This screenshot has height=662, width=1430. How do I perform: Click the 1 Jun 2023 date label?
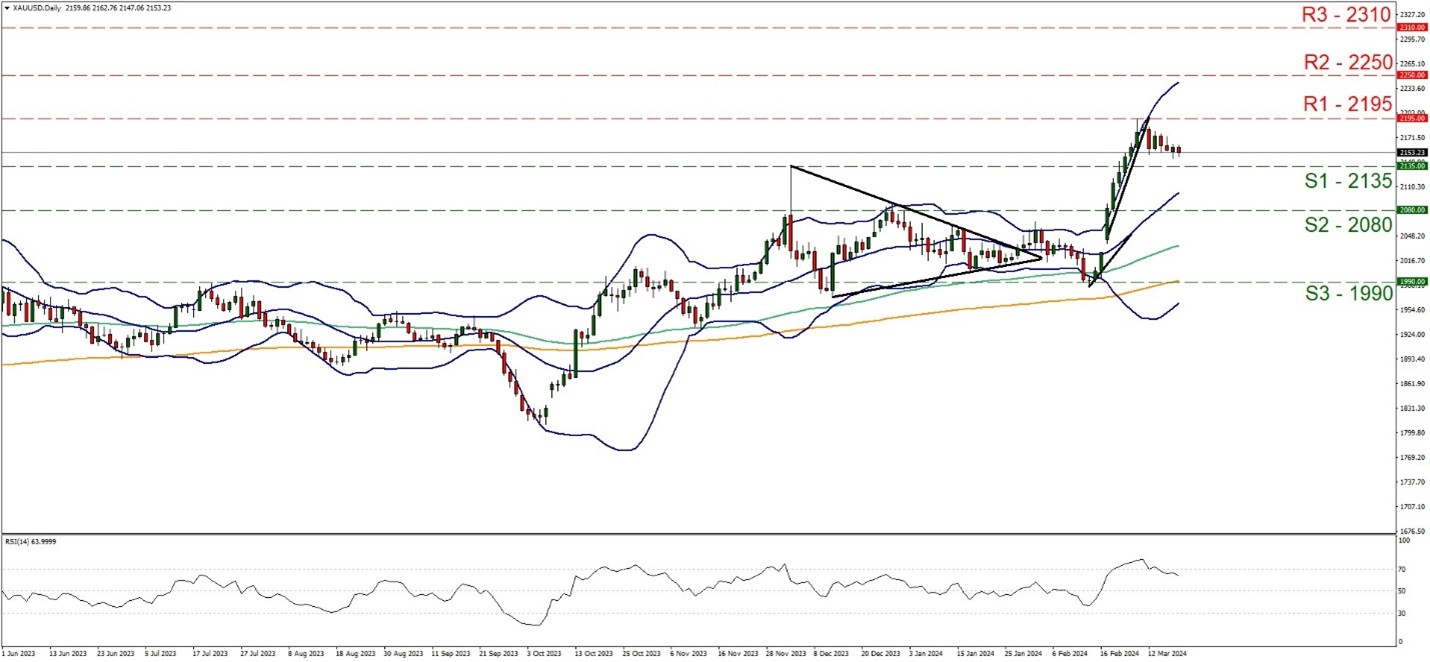20,652
